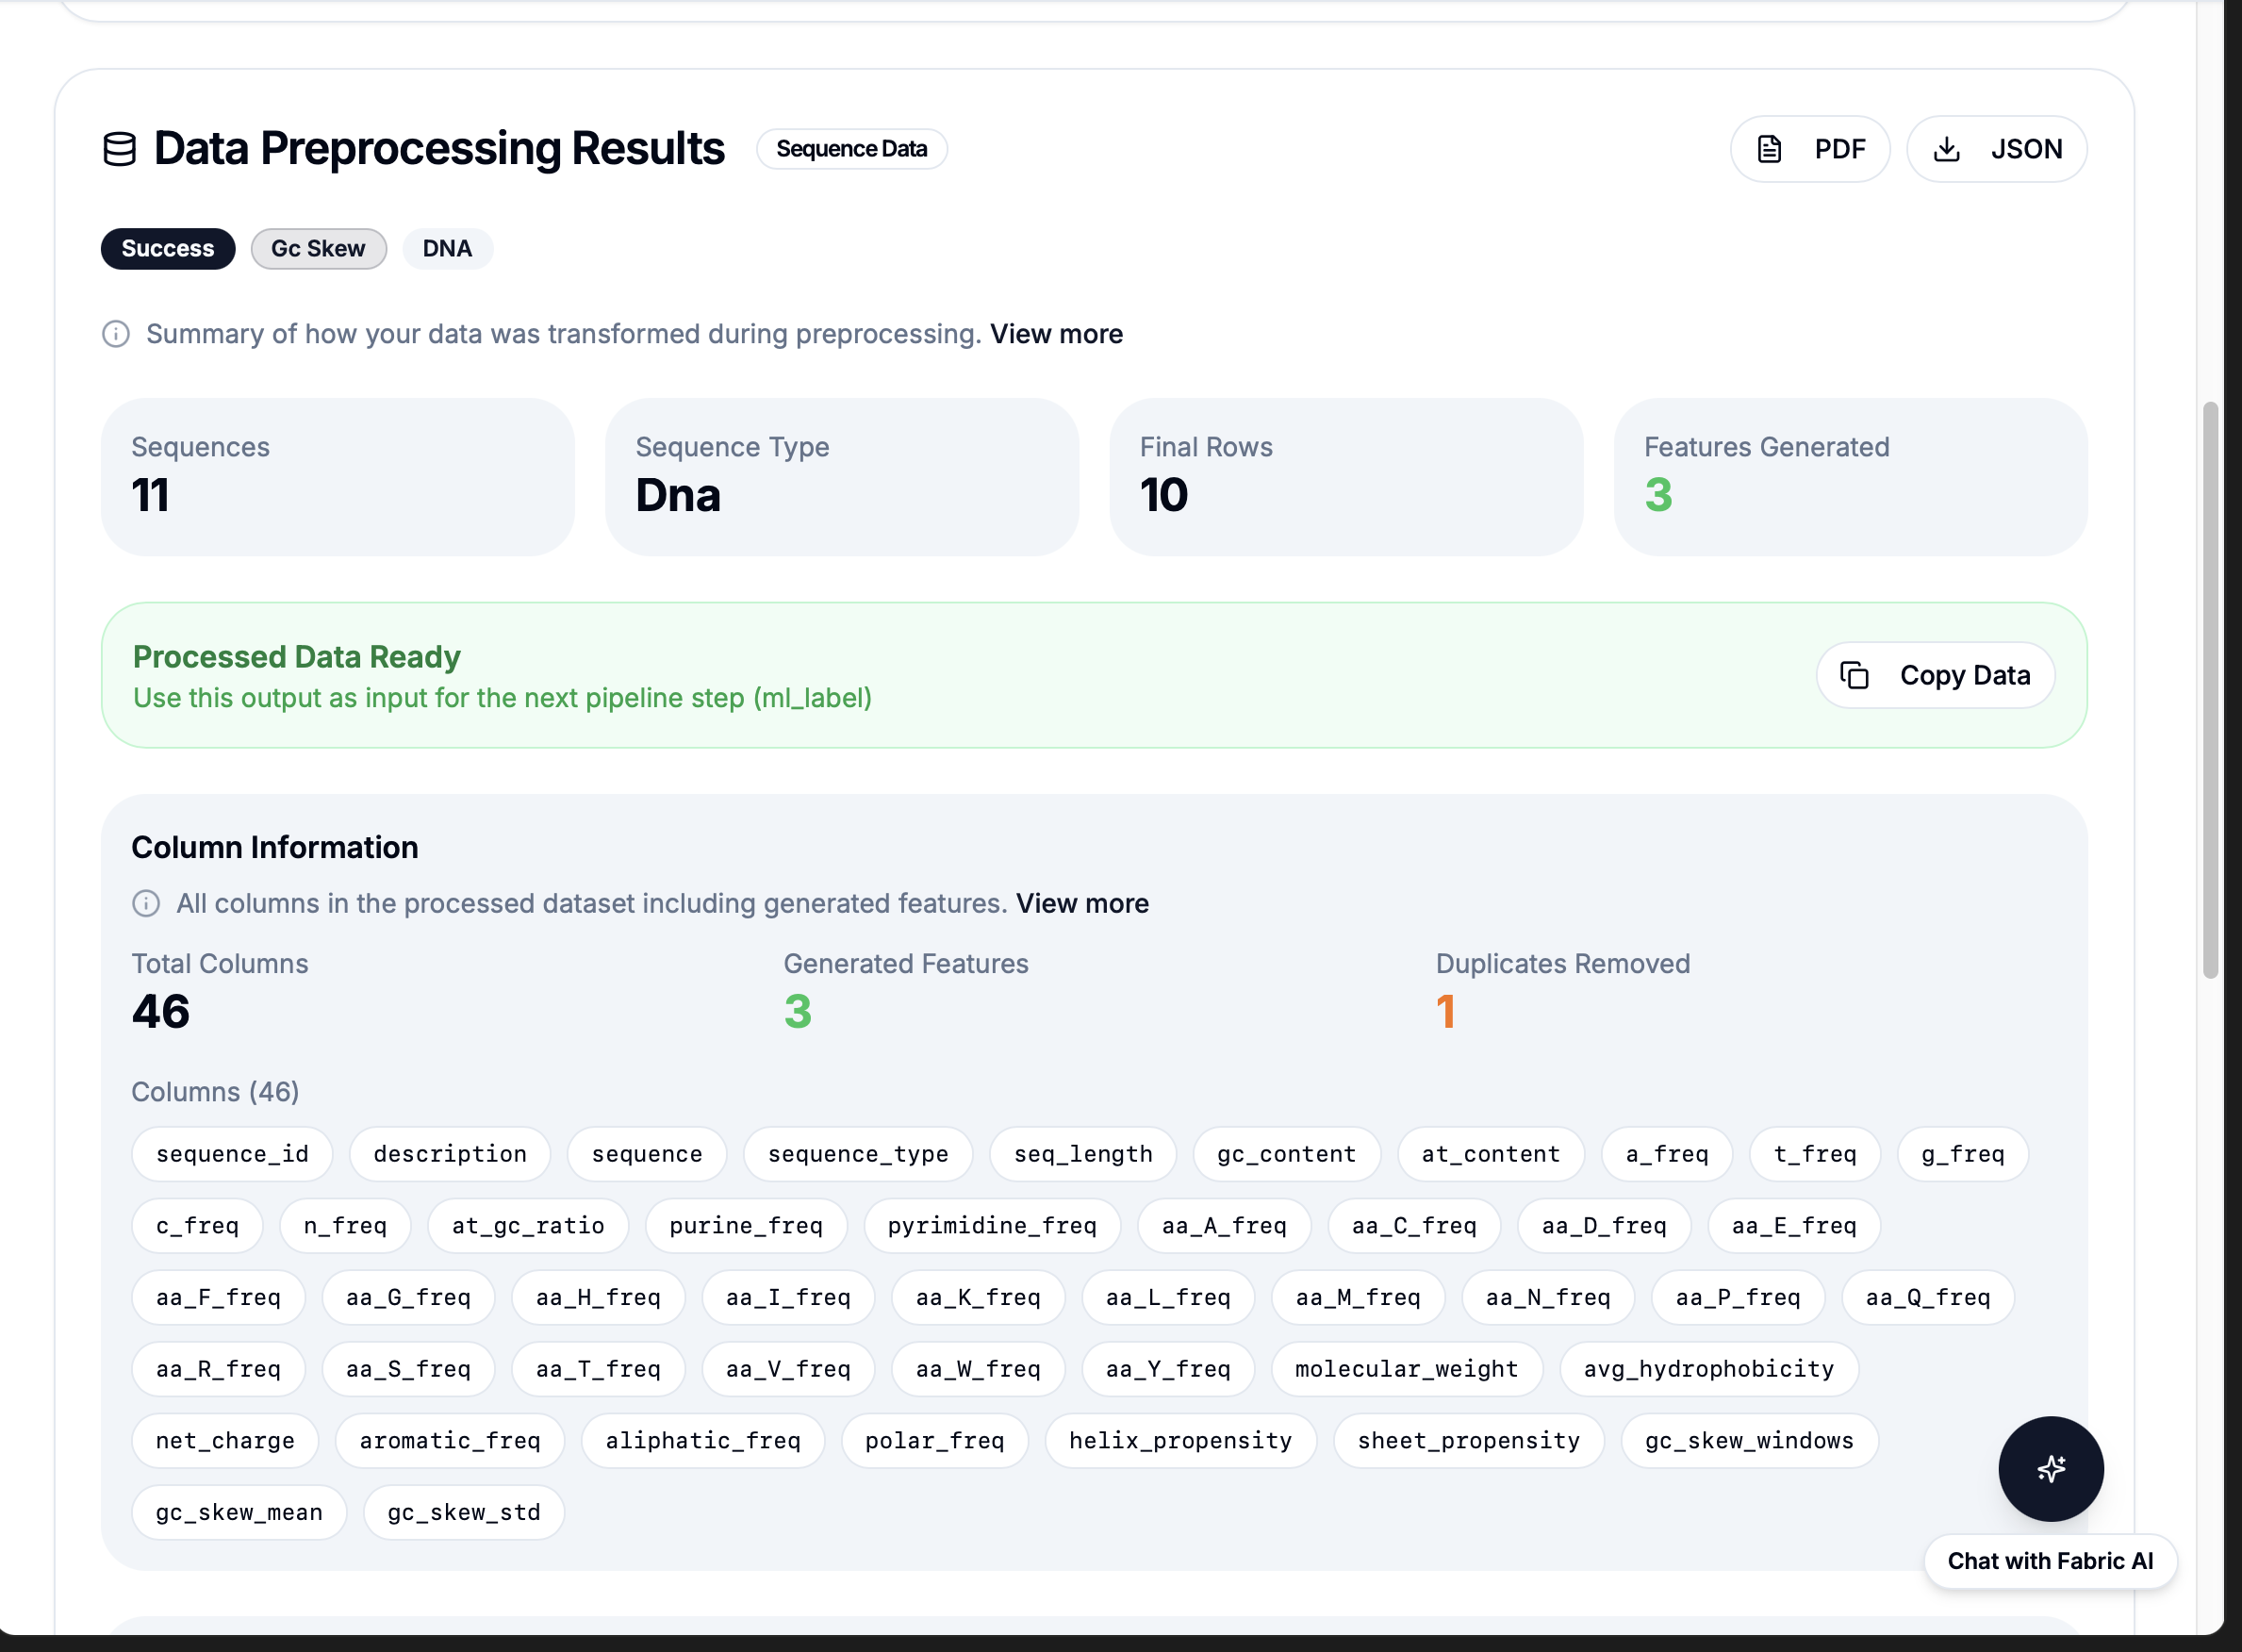The height and width of the screenshot is (1652, 2242).
Task: Click the Duplicates Removed value 1
Action: pos(1446,1012)
